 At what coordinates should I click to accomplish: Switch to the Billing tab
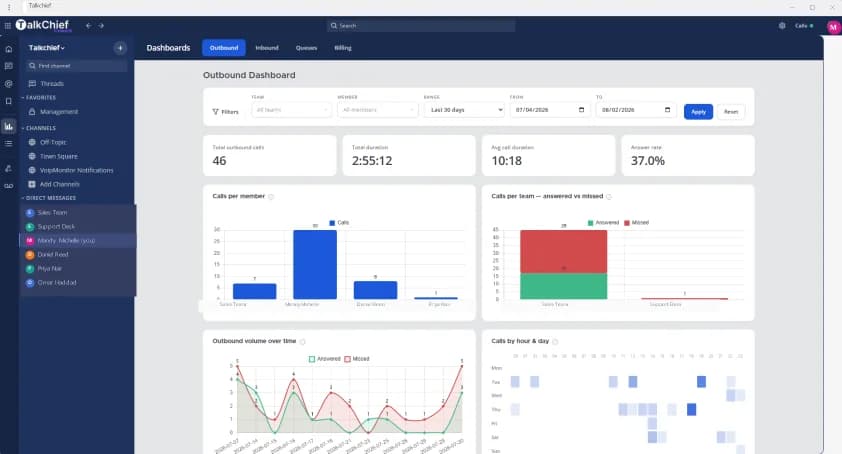(343, 48)
